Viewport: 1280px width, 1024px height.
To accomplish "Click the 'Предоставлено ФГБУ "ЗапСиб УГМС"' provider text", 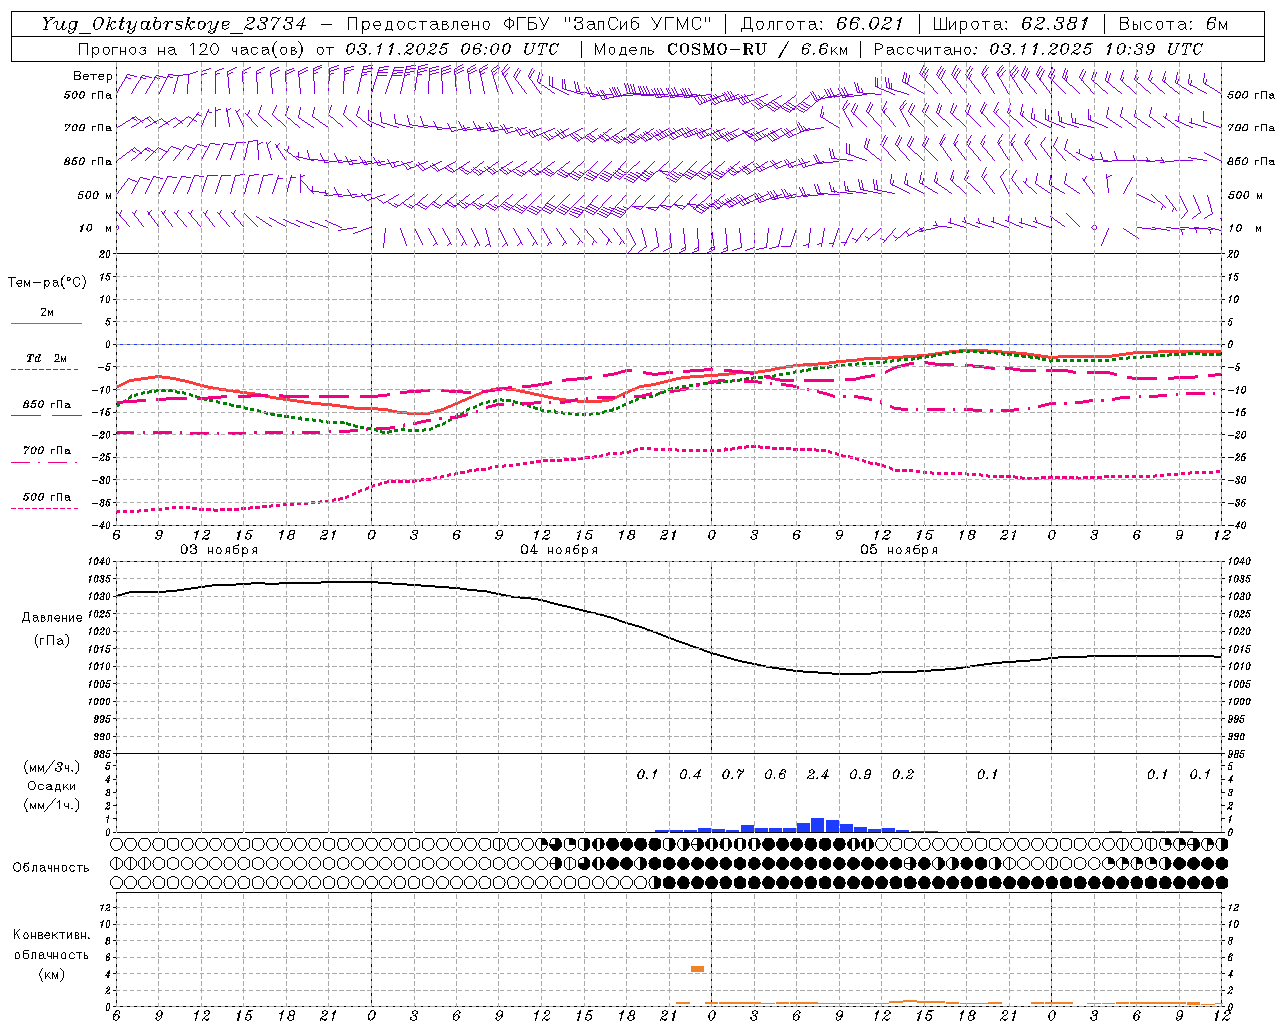I will pos(529,24).
